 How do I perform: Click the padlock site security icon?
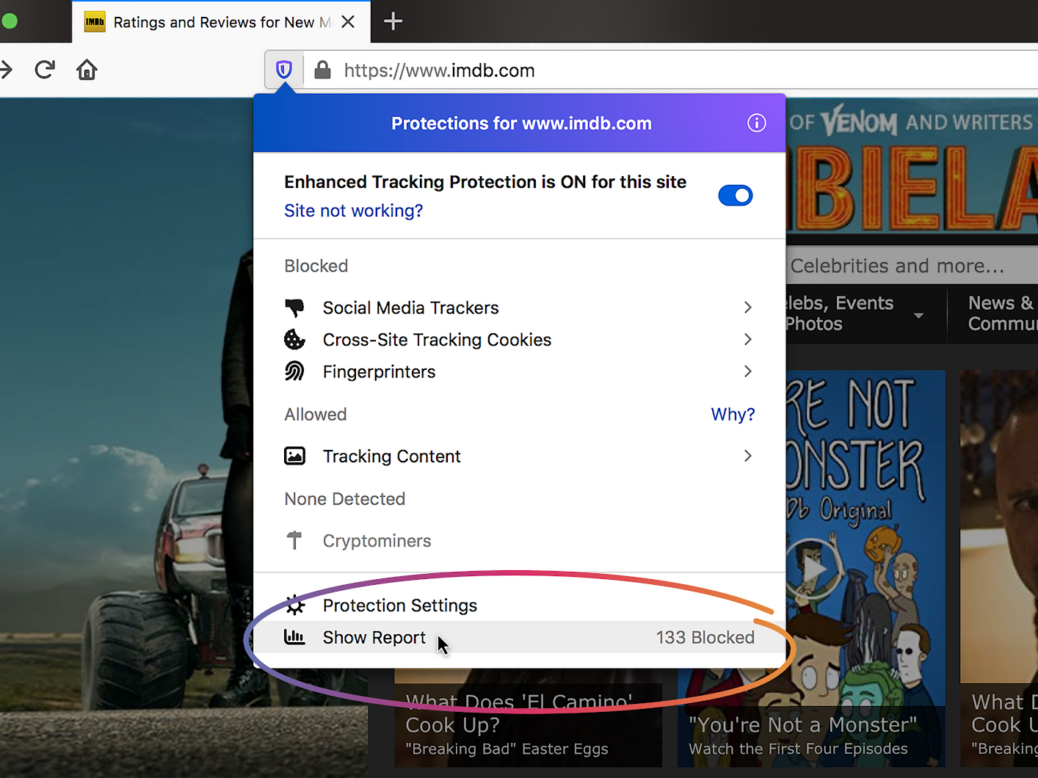[322, 70]
